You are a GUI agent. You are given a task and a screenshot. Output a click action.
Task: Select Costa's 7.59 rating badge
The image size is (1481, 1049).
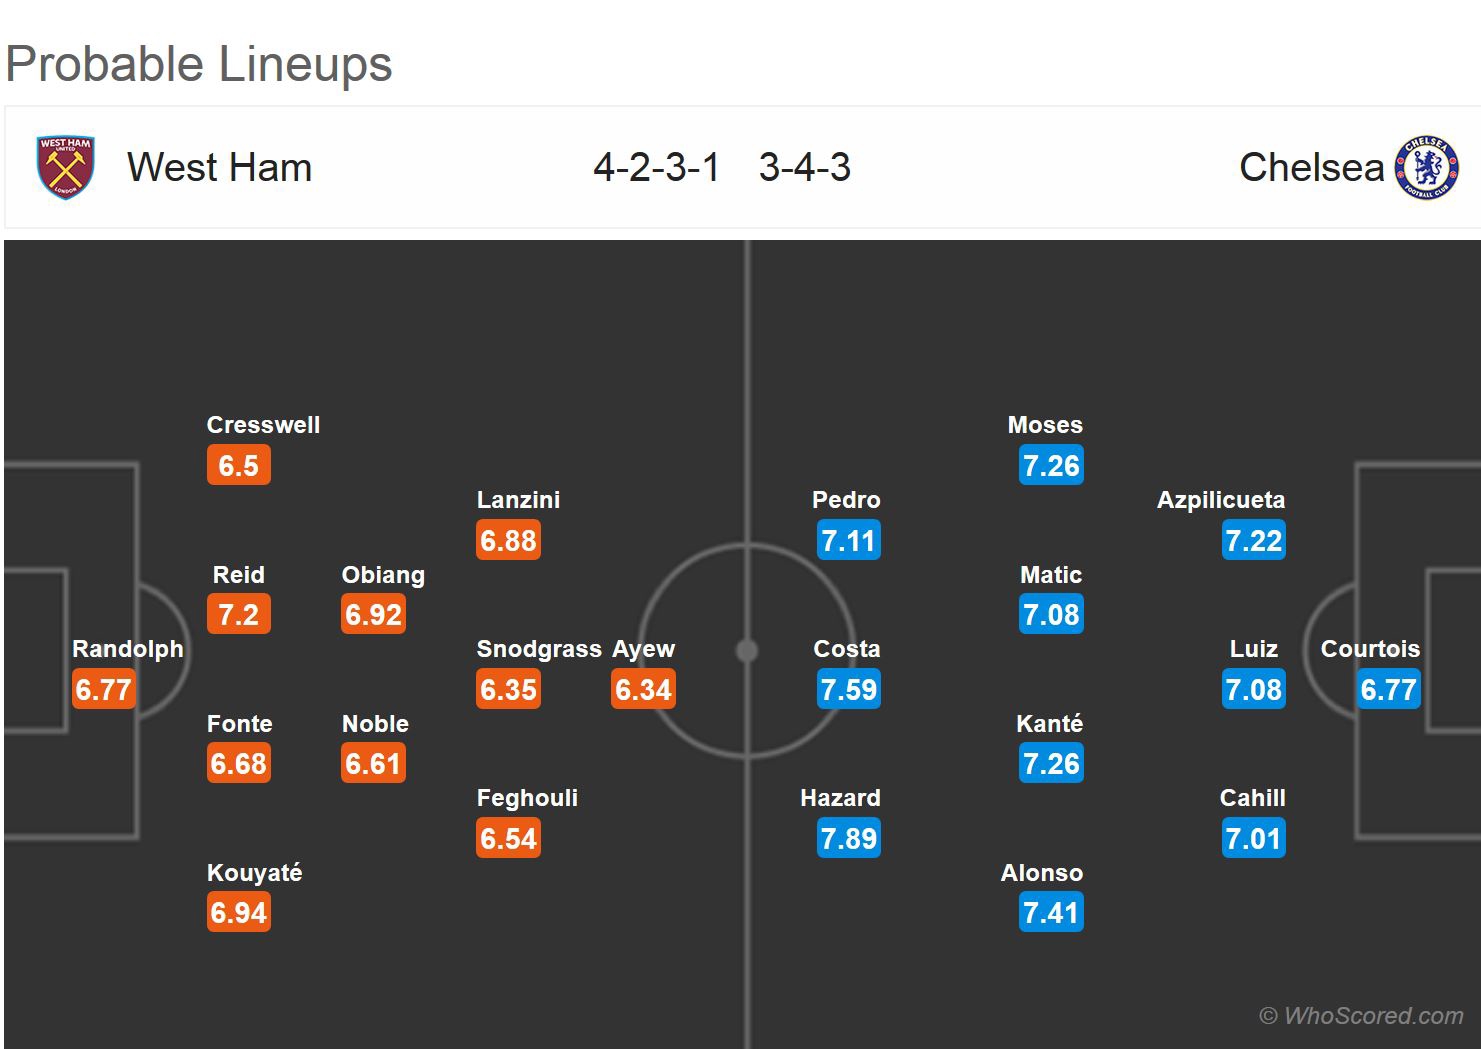(848, 689)
